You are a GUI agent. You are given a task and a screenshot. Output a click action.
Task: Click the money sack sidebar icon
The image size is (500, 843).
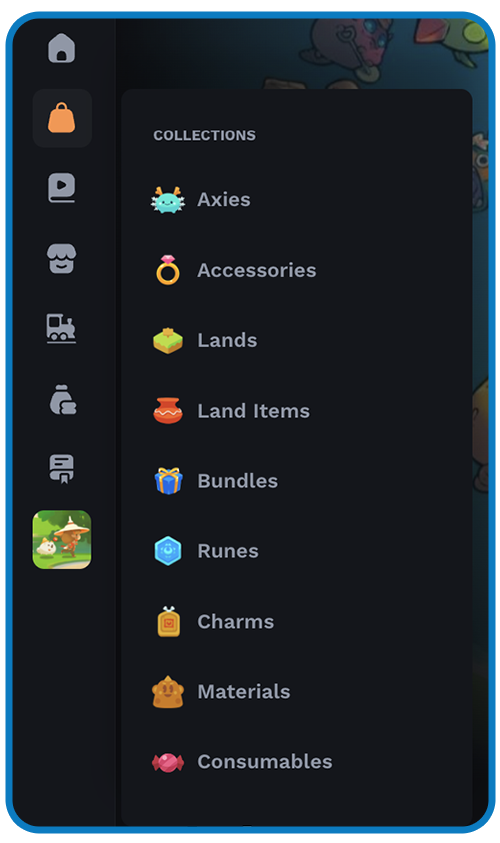click(63, 399)
